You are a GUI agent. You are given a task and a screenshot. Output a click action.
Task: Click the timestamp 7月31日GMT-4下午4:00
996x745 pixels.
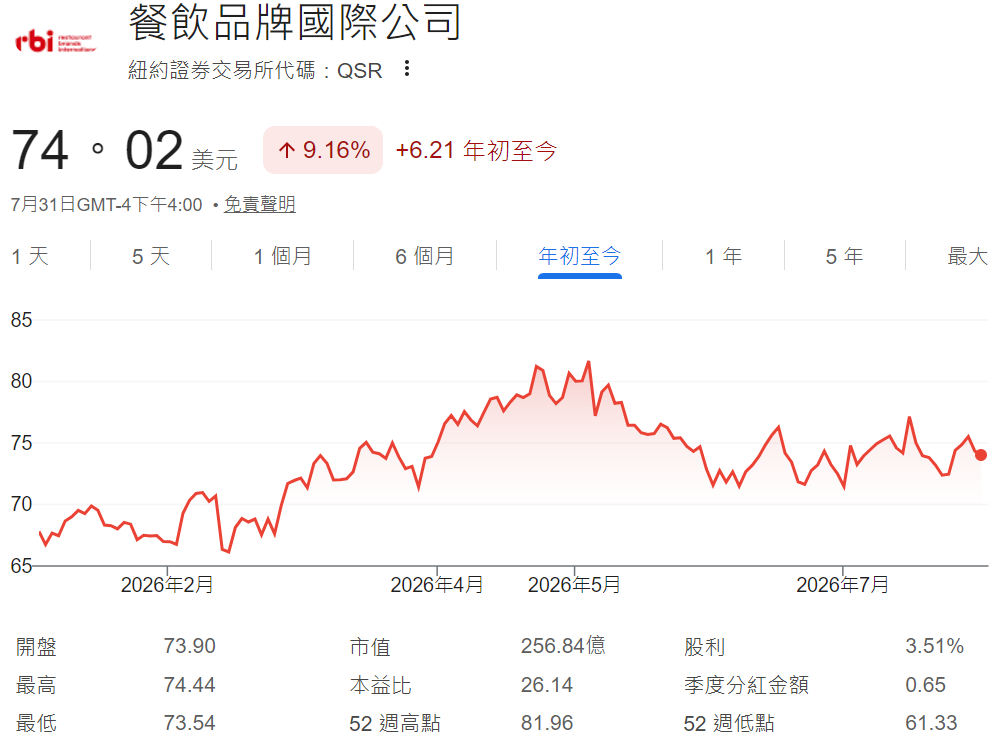click(x=106, y=205)
